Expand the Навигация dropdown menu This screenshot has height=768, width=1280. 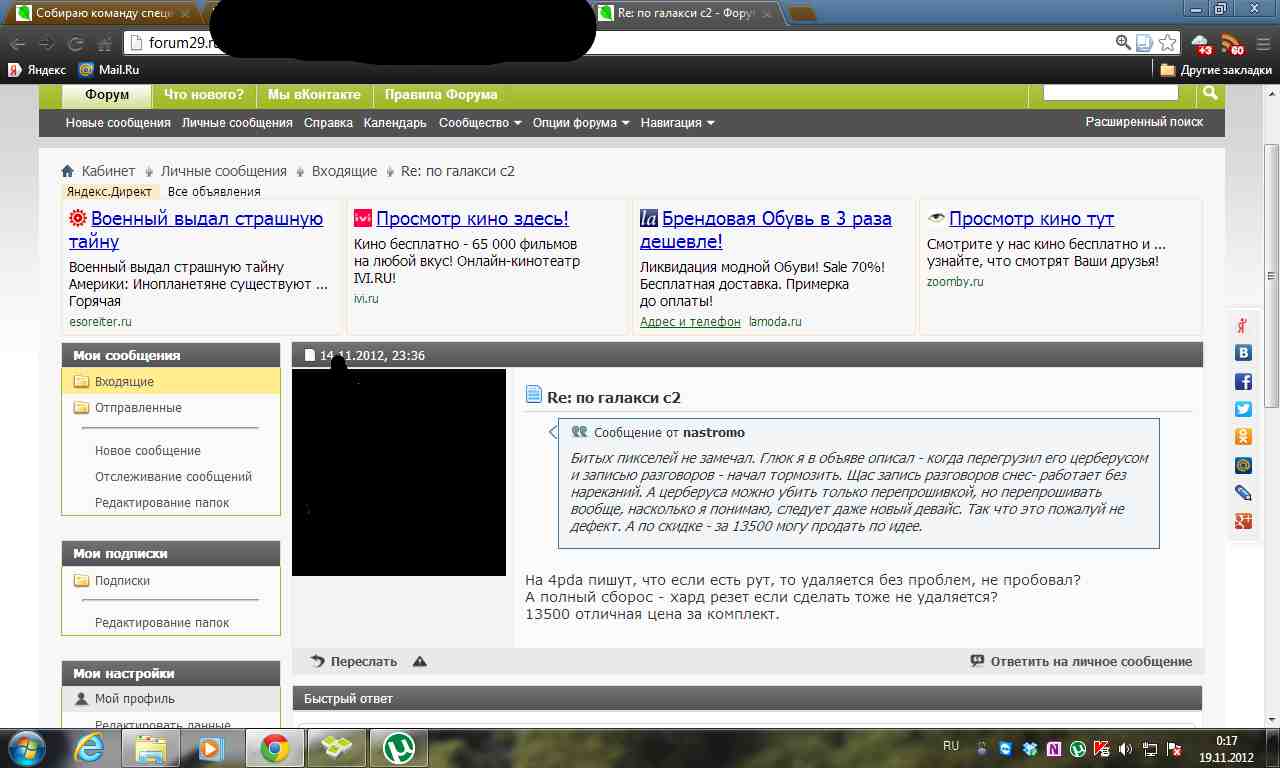tap(677, 123)
